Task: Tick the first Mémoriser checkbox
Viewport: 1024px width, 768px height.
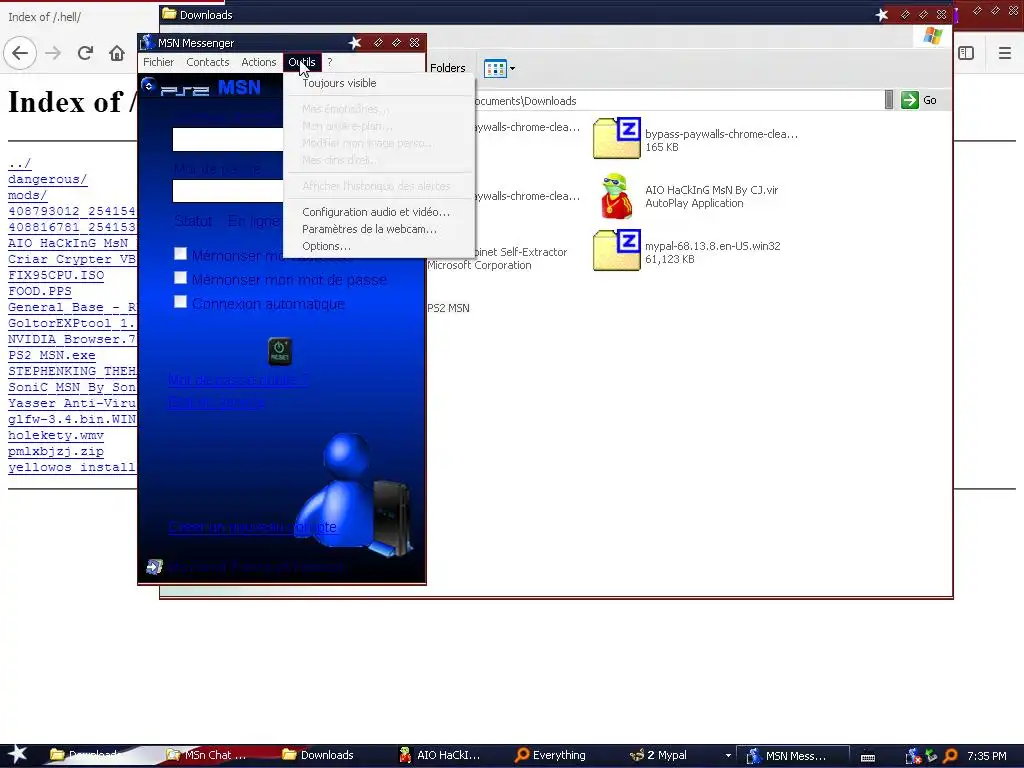Action: (180, 254)
